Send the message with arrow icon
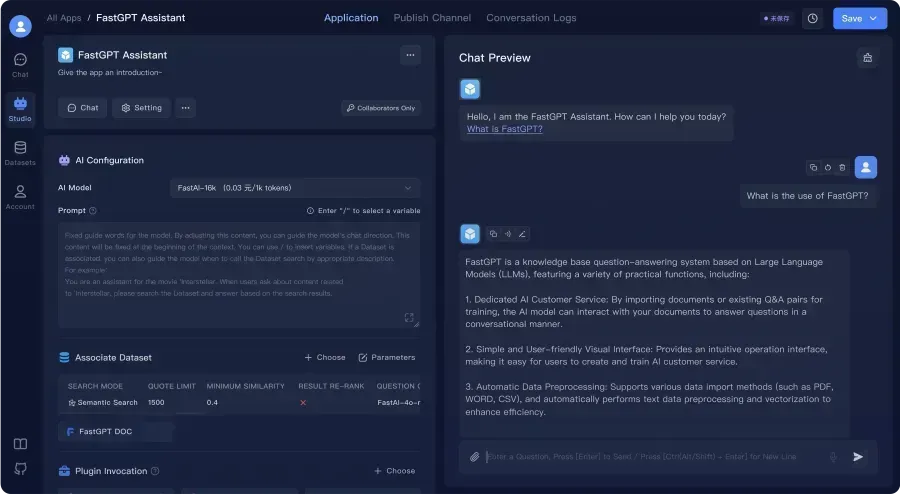This screenshot has height=494, width=900. click(x=858, y=457)
